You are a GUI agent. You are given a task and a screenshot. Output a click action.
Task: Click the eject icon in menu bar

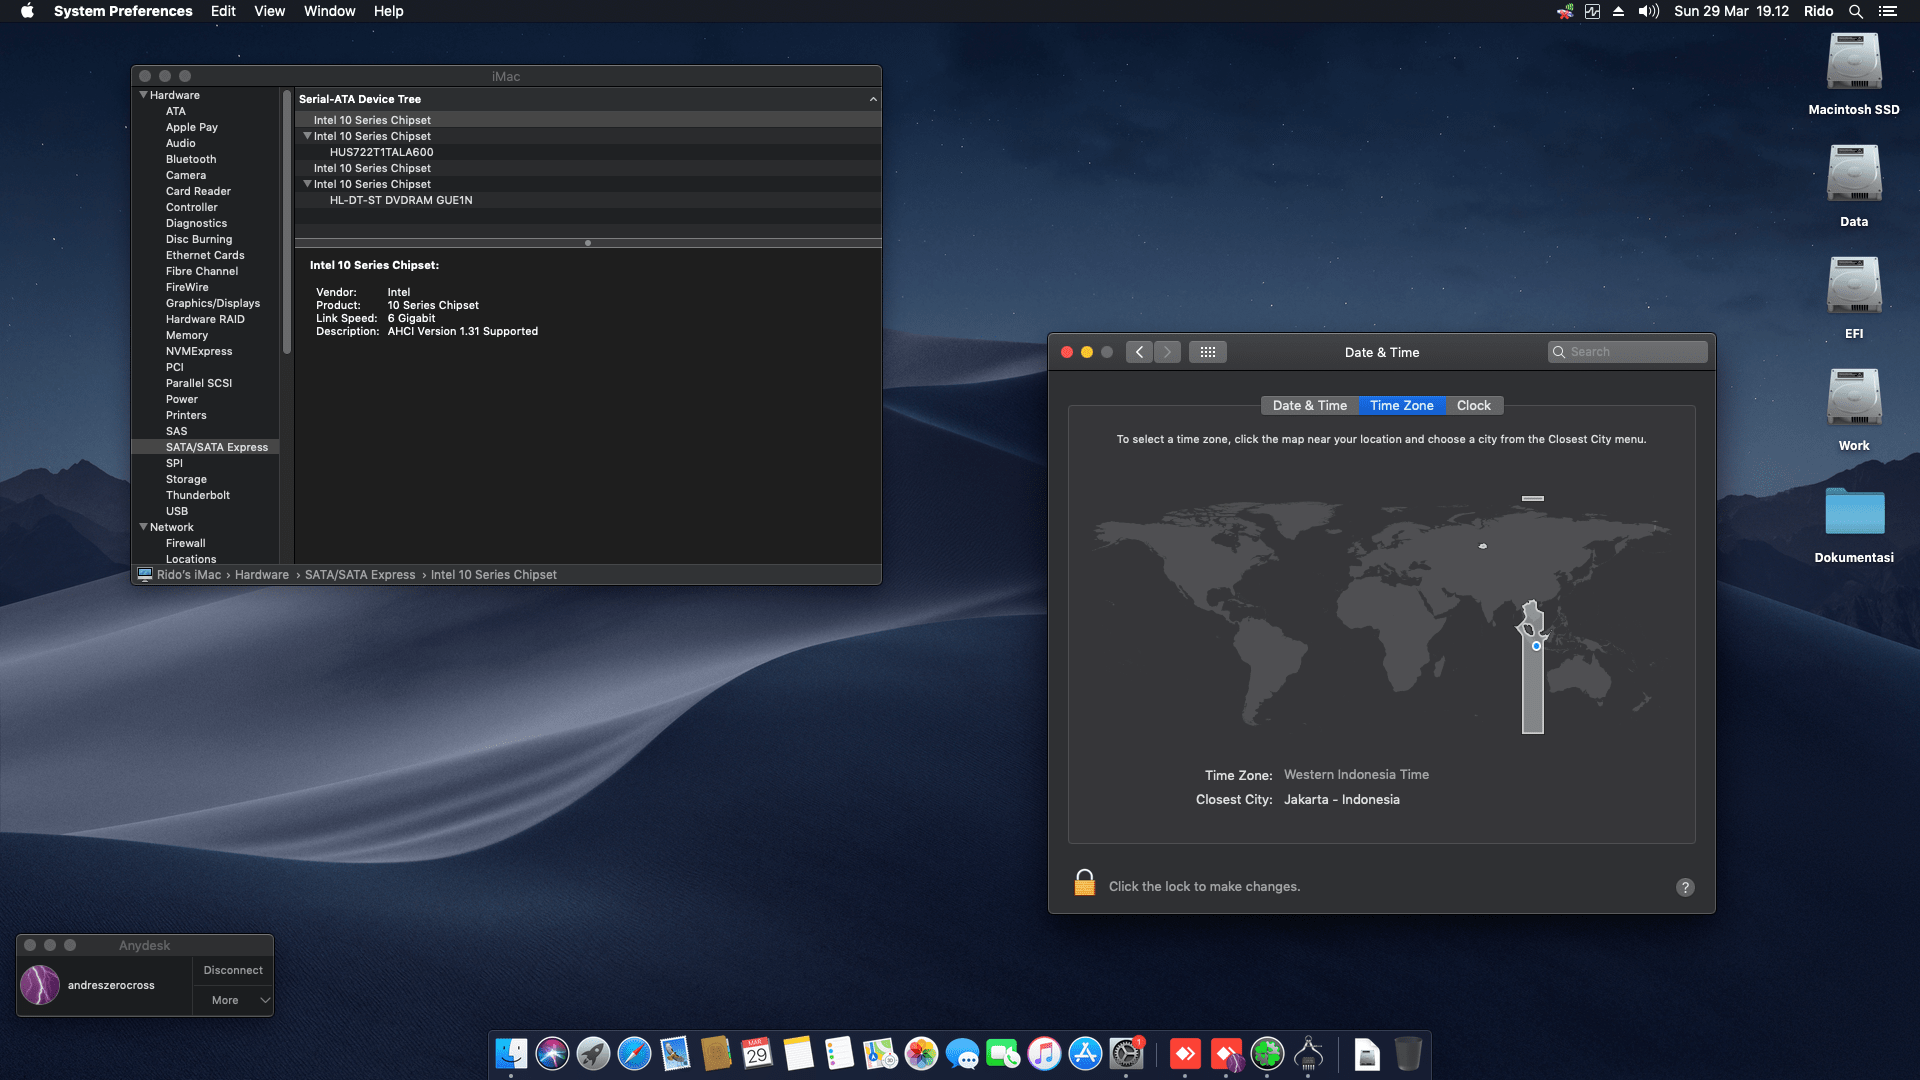point(1618,11)
